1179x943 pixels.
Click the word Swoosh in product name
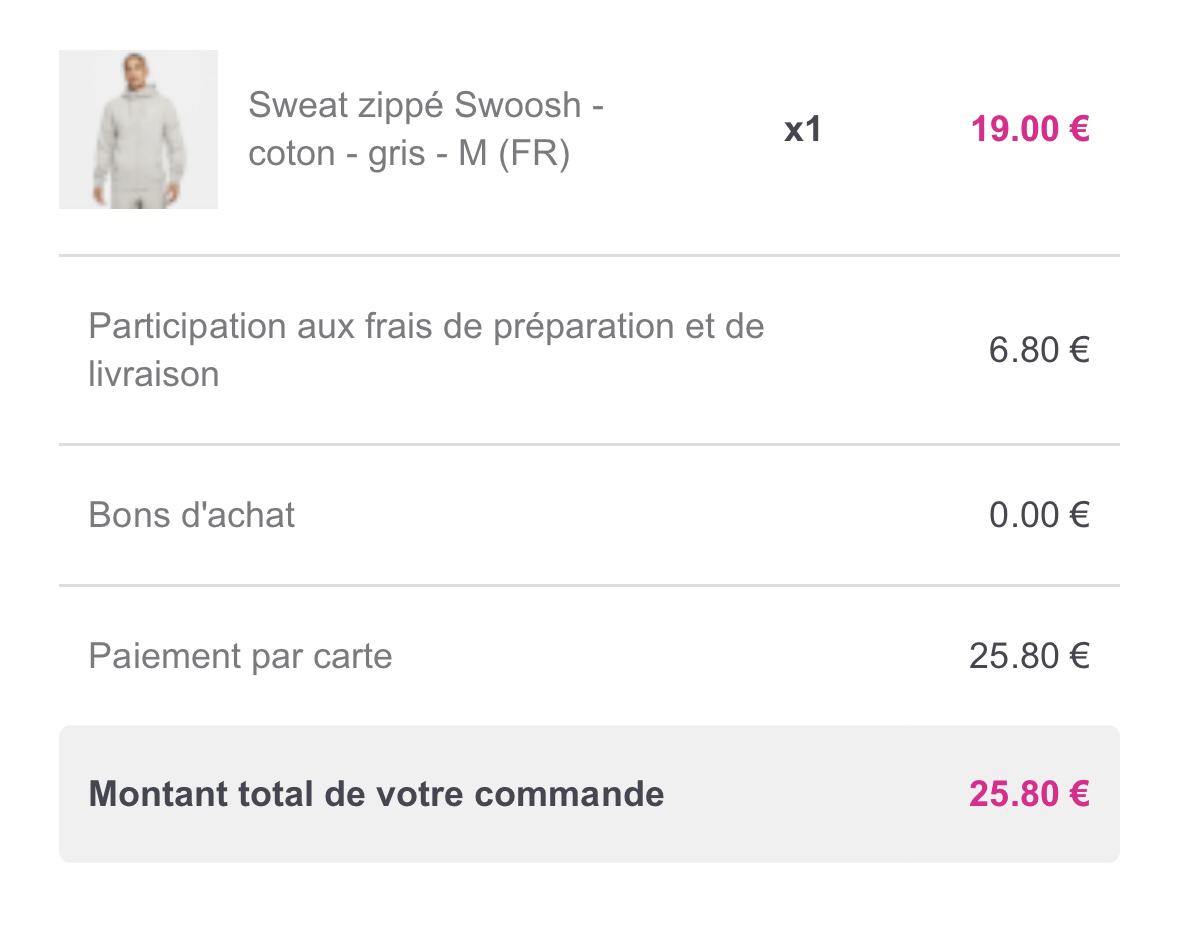(x=518, y=105)
